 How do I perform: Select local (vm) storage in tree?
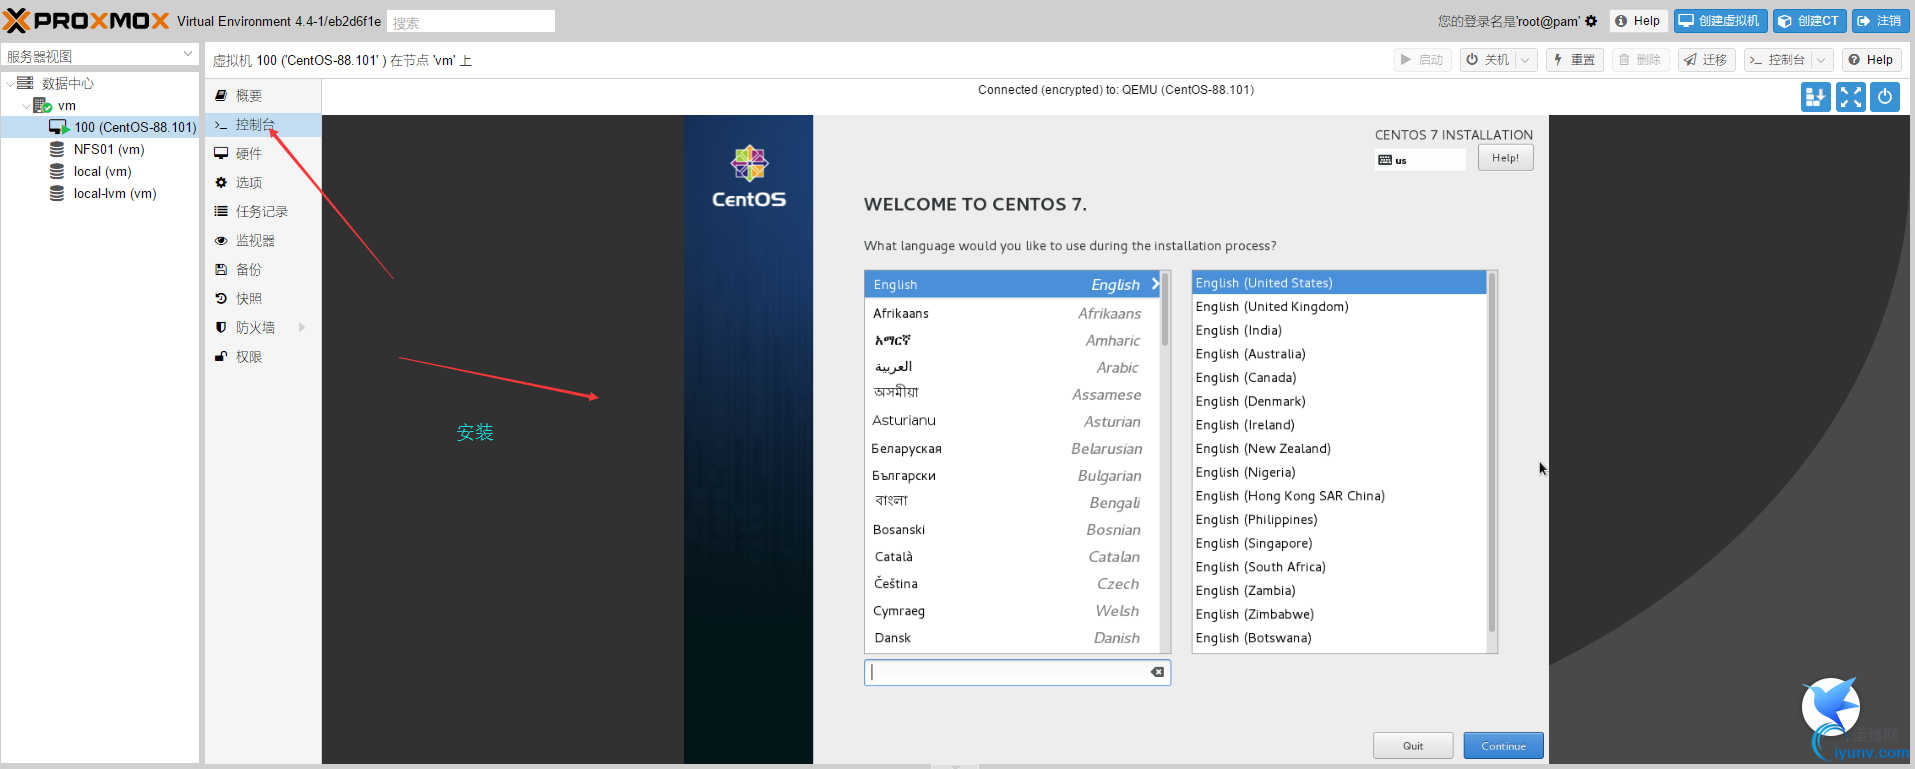tap(100, 171)
